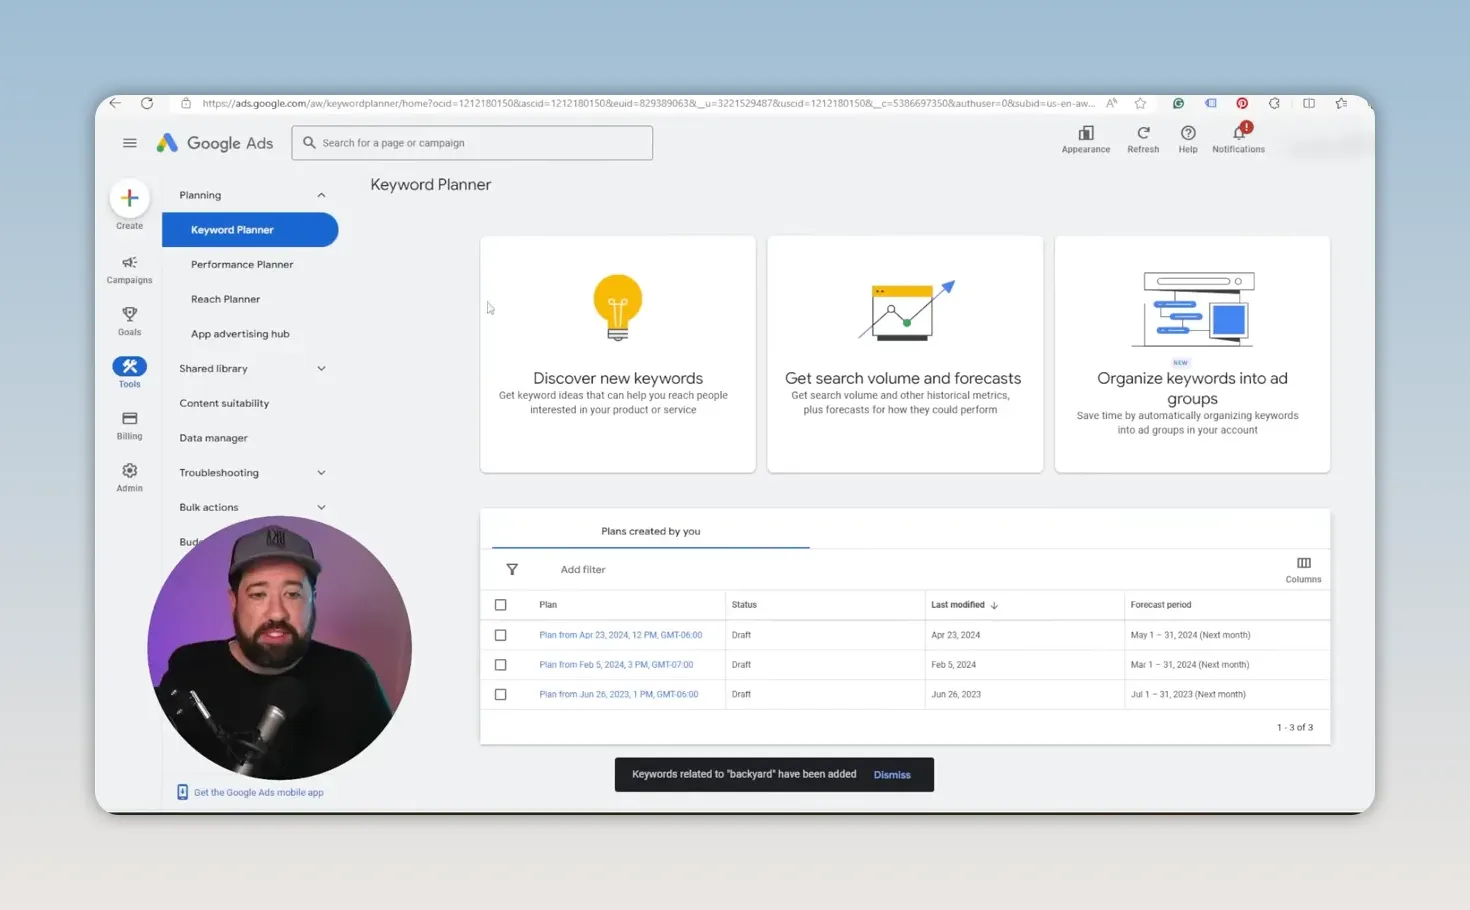Click the ad groups organizer illustration
Viewport: 1470px width, 910px height.
[1192, 310]
